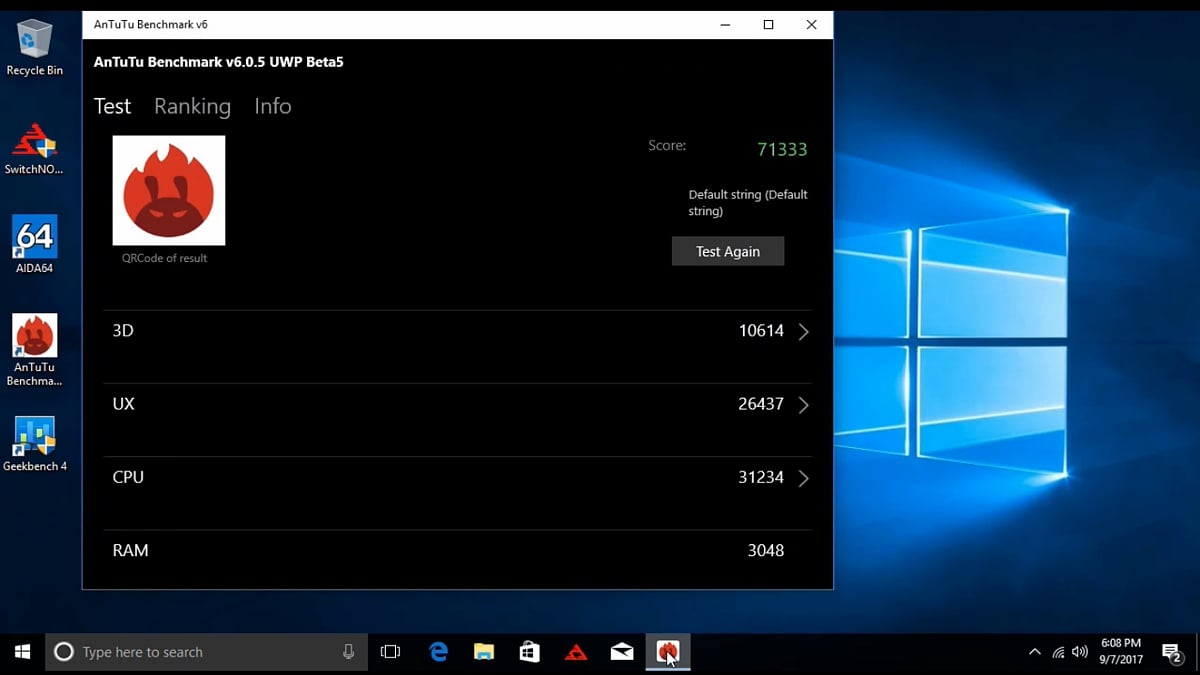Image resolution: width=1200 pixels, height=675 pixels.
Task: Click the CPU score value 31234
Action: [761, 477]
